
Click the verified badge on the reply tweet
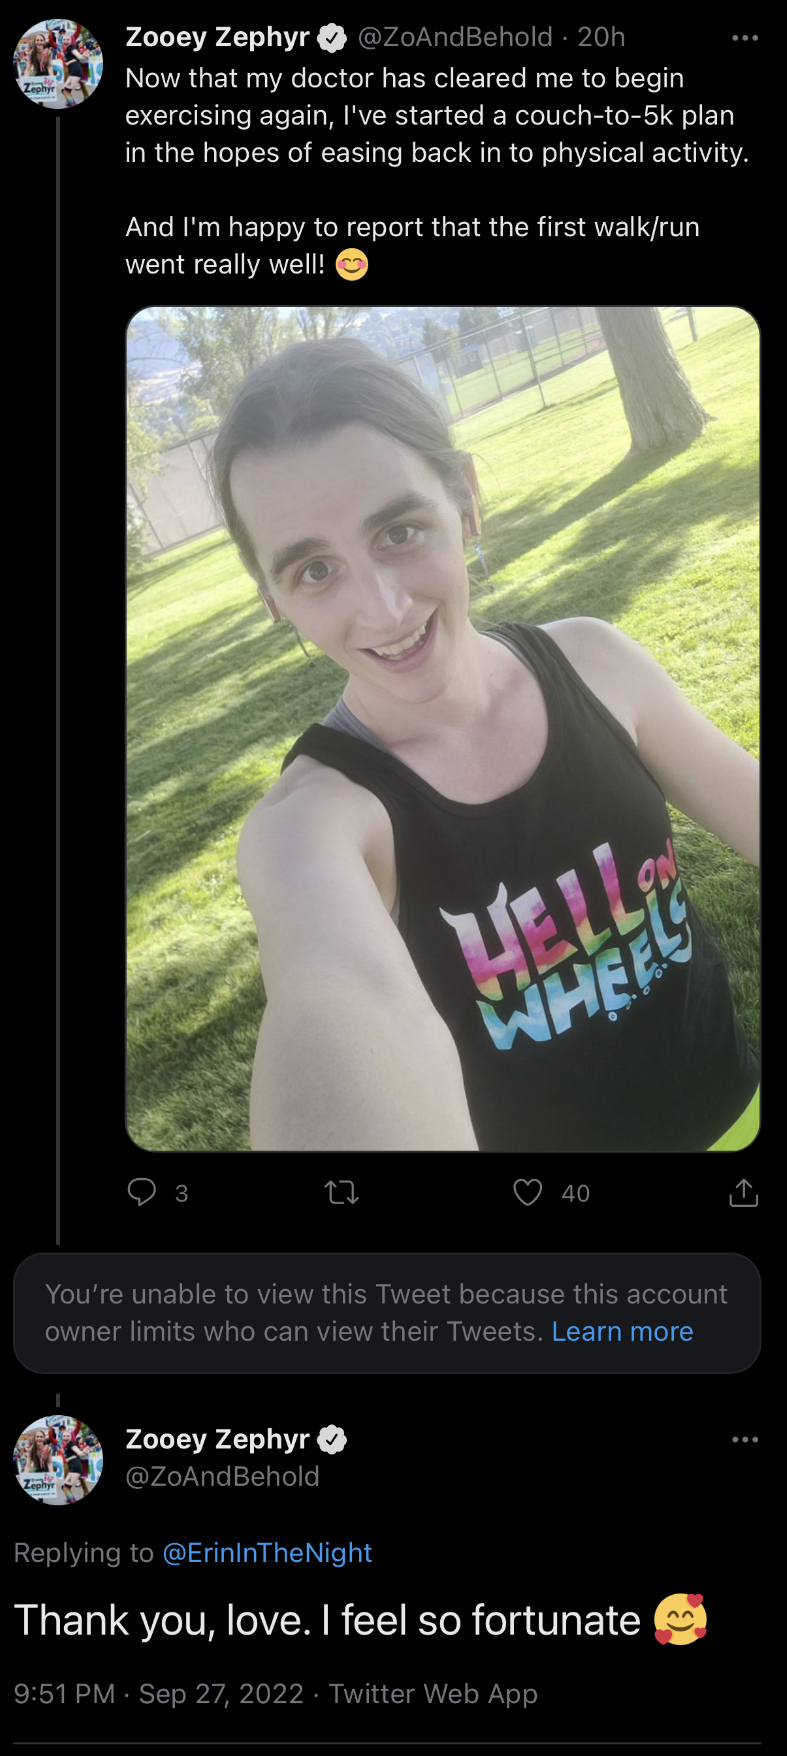[x=332, y=1440]
